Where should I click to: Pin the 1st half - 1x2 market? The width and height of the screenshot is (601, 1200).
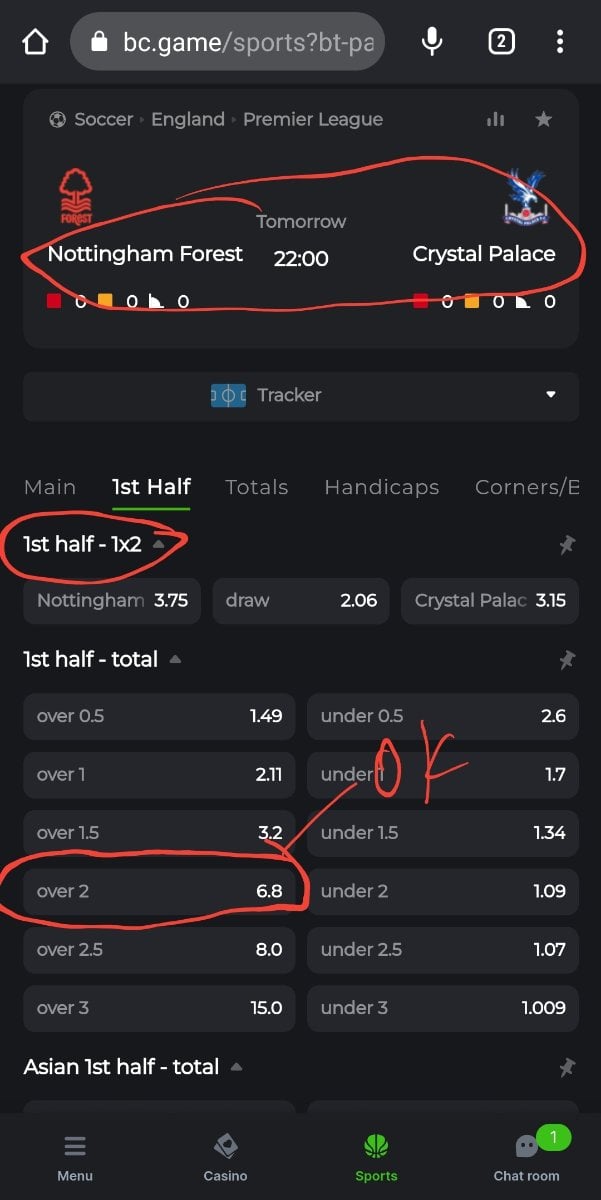567,544
